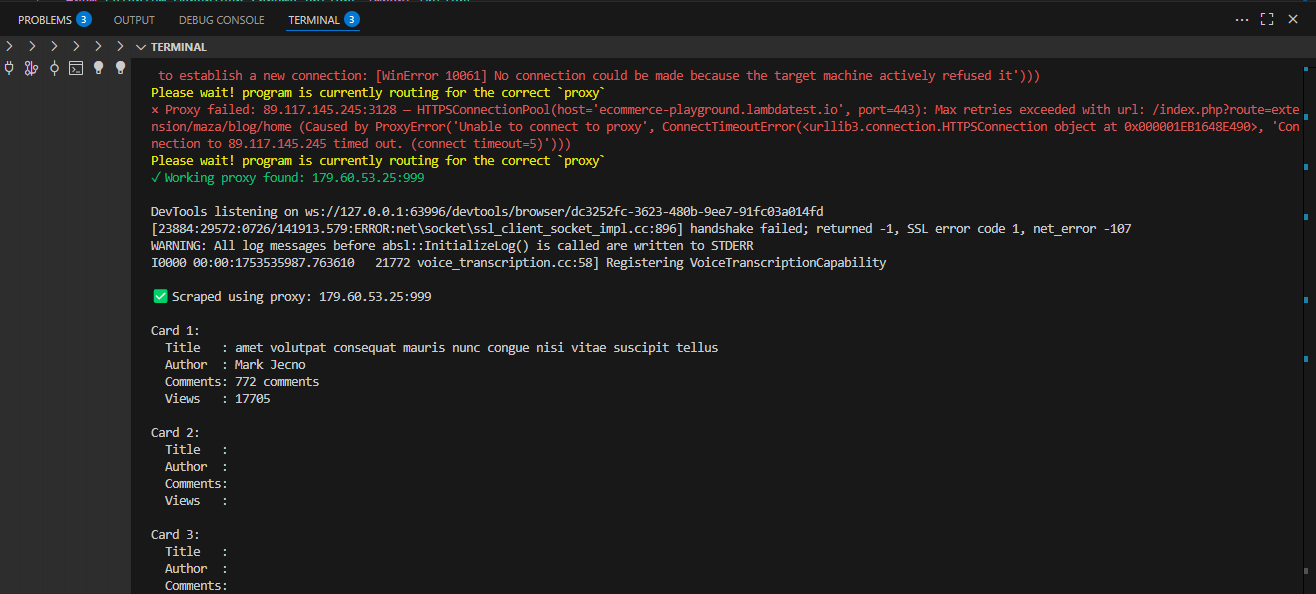This screenshot has width=1316, height=594.
Task: Click the last chevron before the TERMINAL label
Action: click(119, 46)
